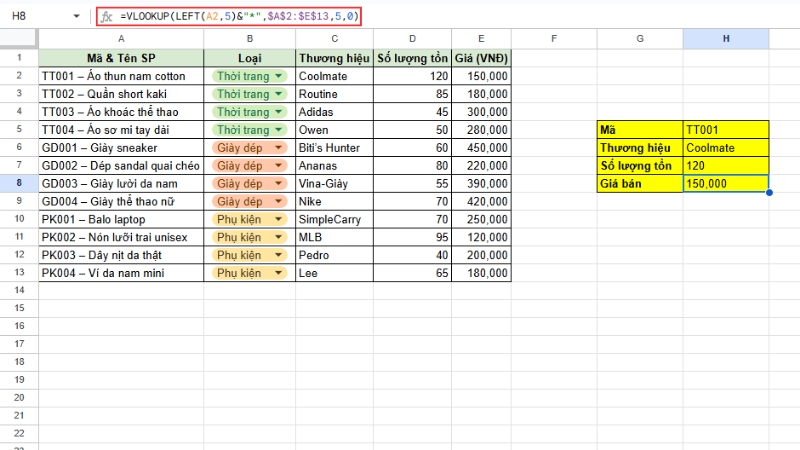Viewport: 800px width, 450px height.
Task: Open the Name box dropdown arrow
Action: (77, 17)
